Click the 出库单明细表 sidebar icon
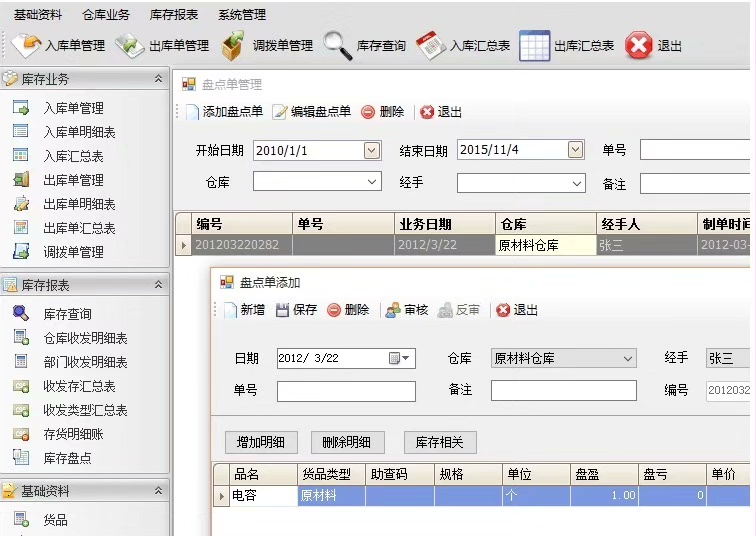Image resolution: width=756 pixels, height=536 pixels. point(21,203)
